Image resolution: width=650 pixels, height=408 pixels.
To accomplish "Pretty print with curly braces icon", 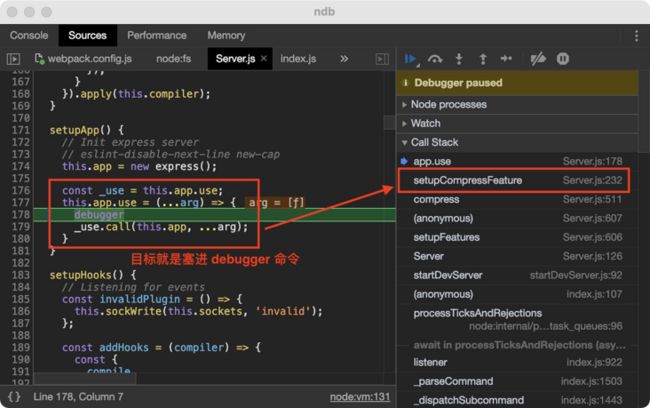I will (x=14, y=397).
